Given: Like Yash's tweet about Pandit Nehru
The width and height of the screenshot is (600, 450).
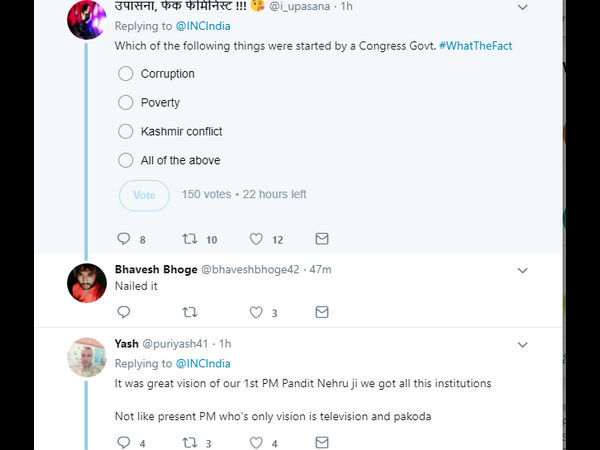Looking at the screenshot, I should click(256, 442).
